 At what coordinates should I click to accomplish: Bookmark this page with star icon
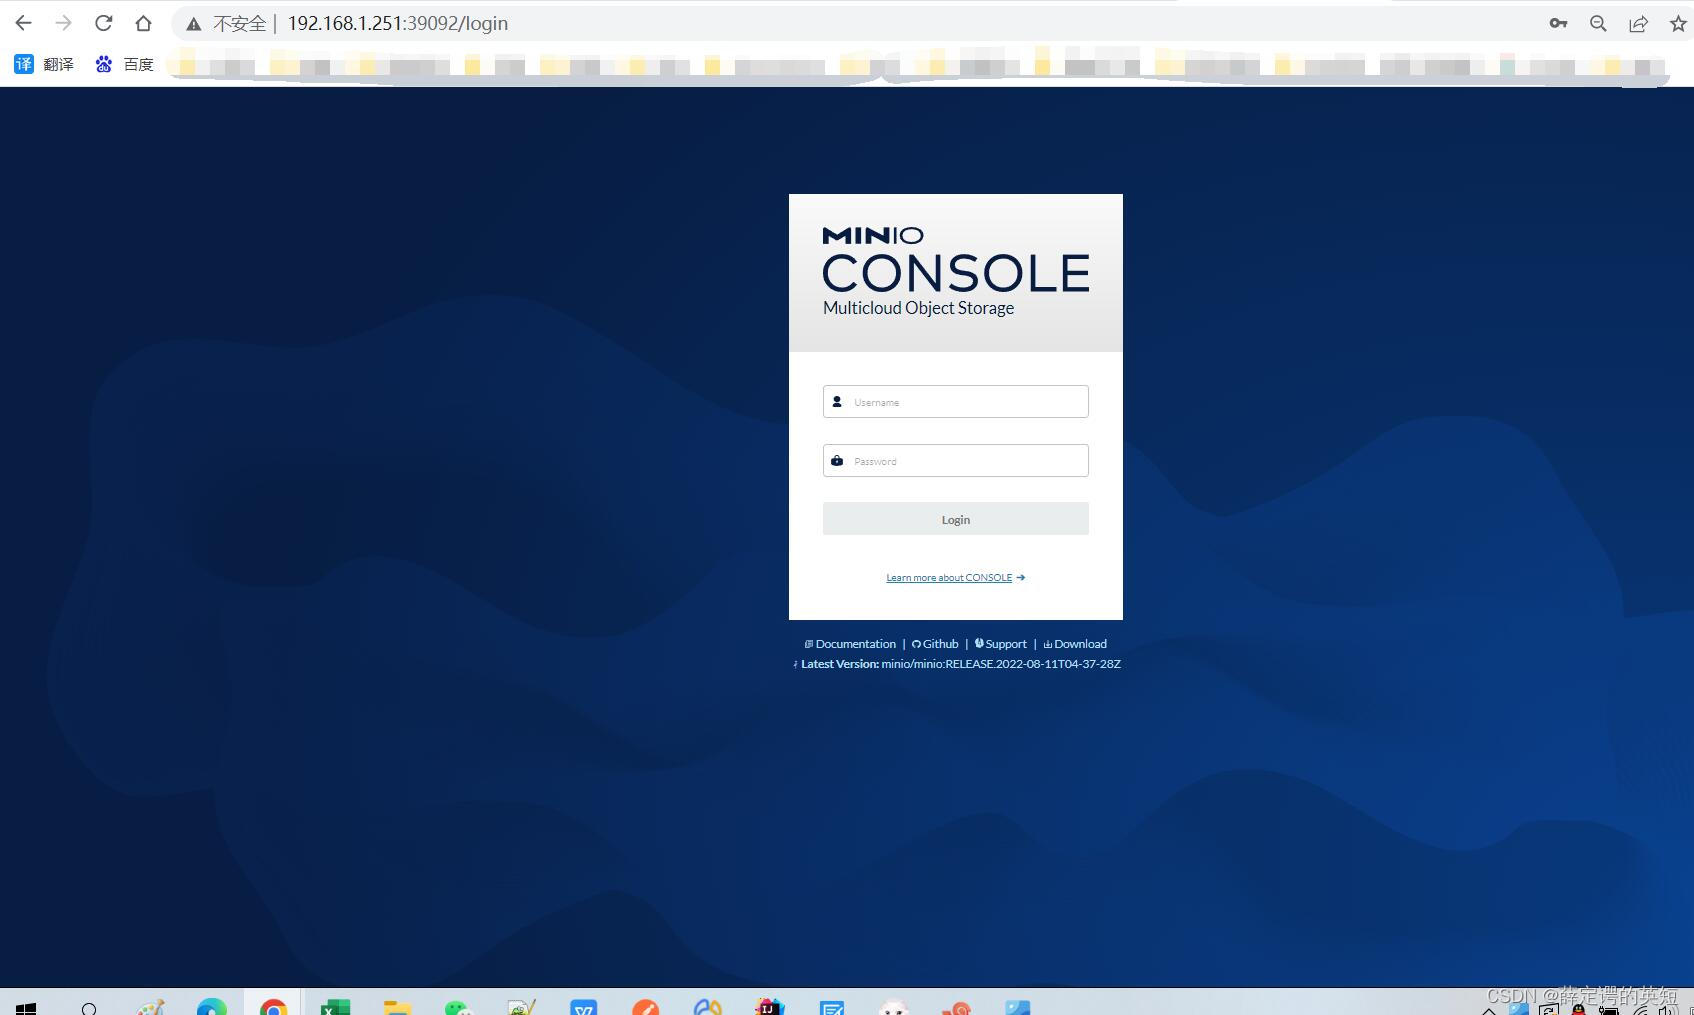click(1678, 23)
